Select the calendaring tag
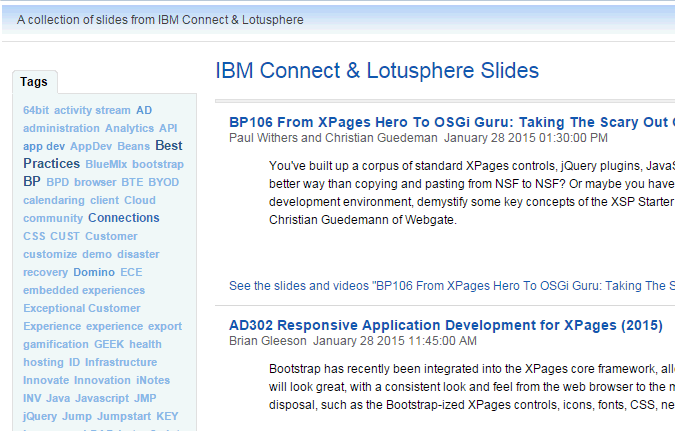 tap(54, 200)
